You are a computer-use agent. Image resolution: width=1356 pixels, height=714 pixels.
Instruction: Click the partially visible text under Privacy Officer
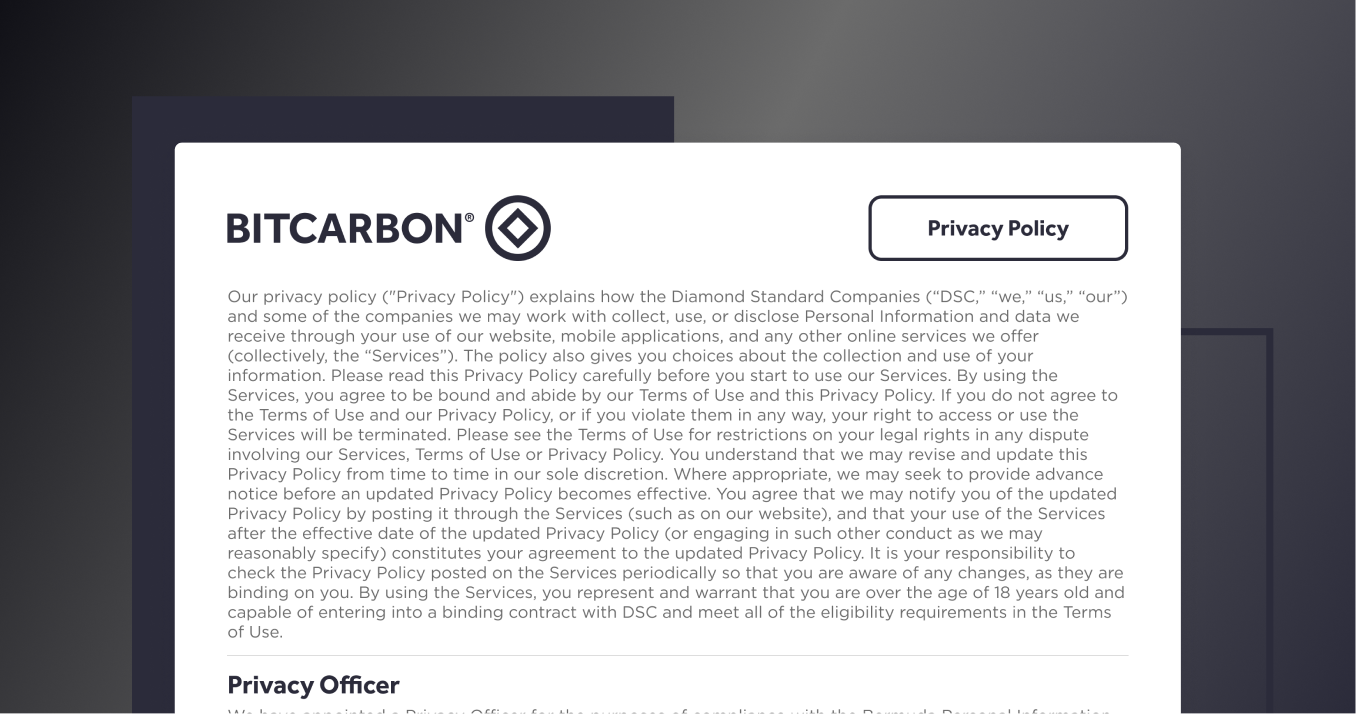pyautogui.click(x=669, y=710)
